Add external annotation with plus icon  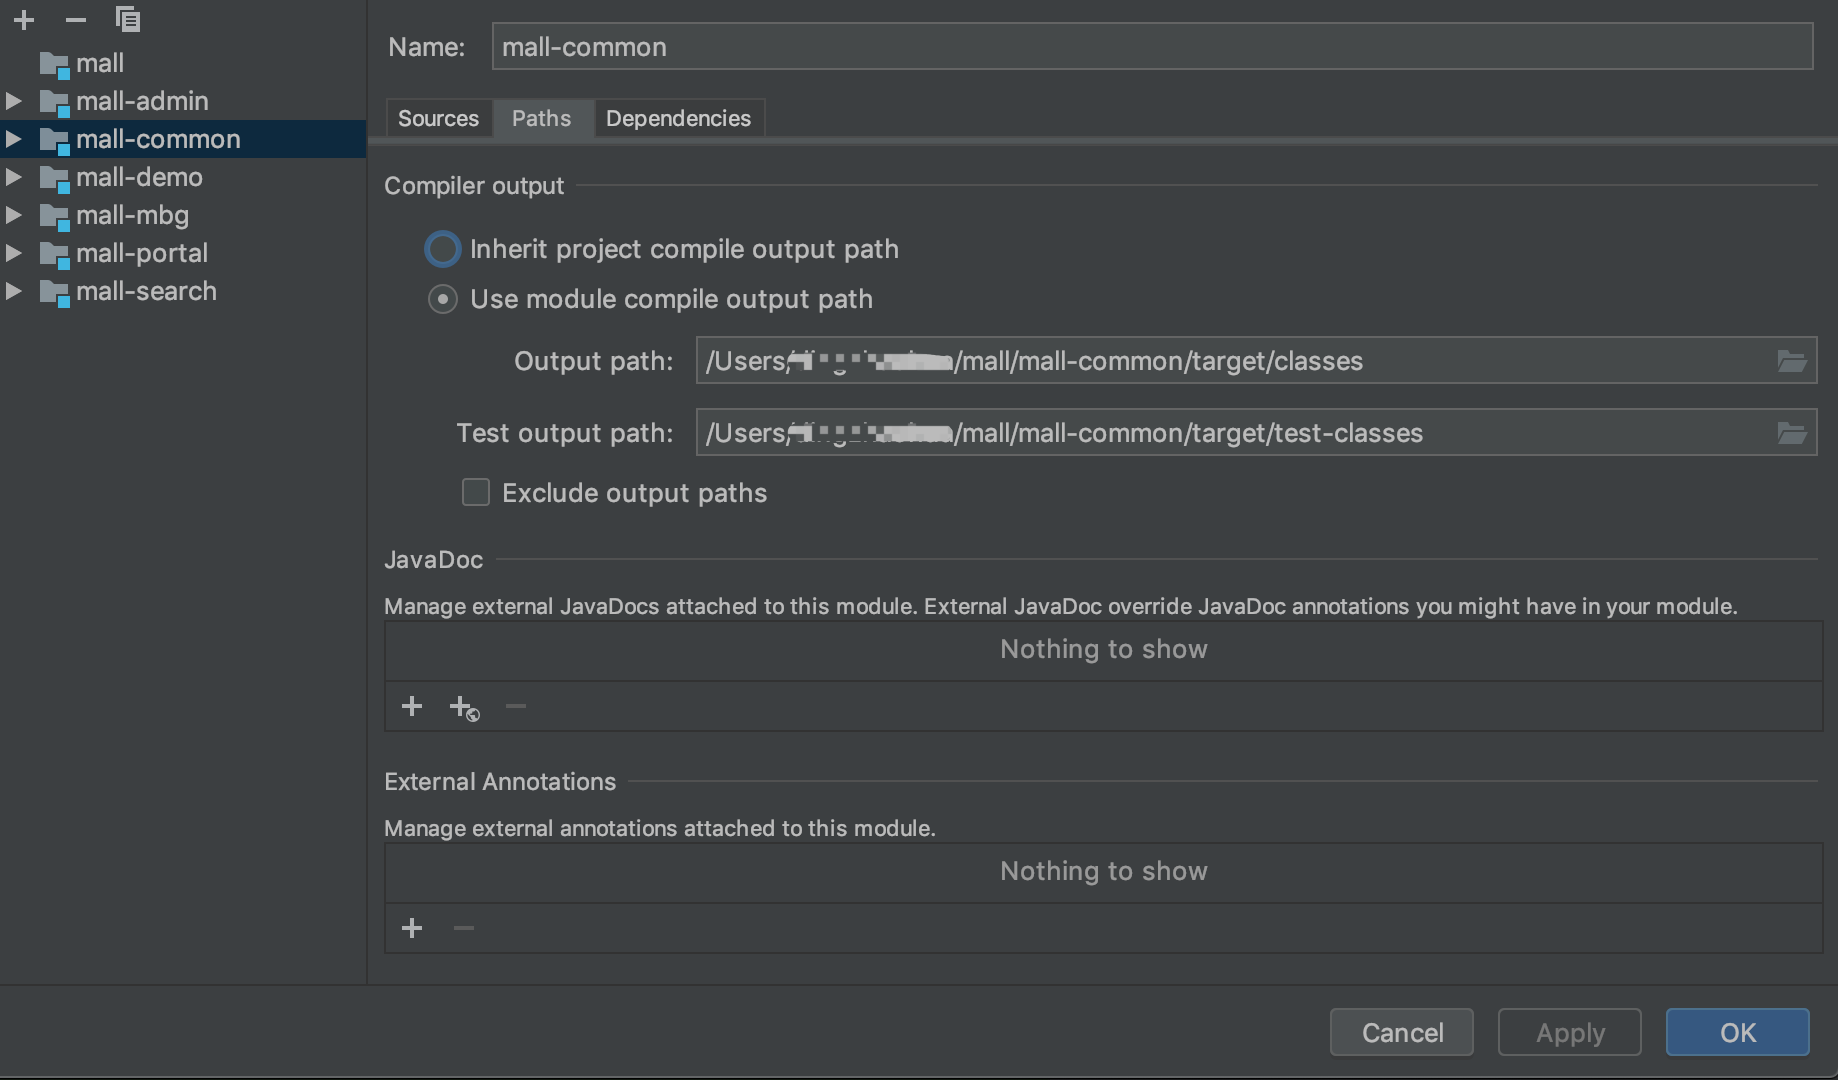click(411, 929)
